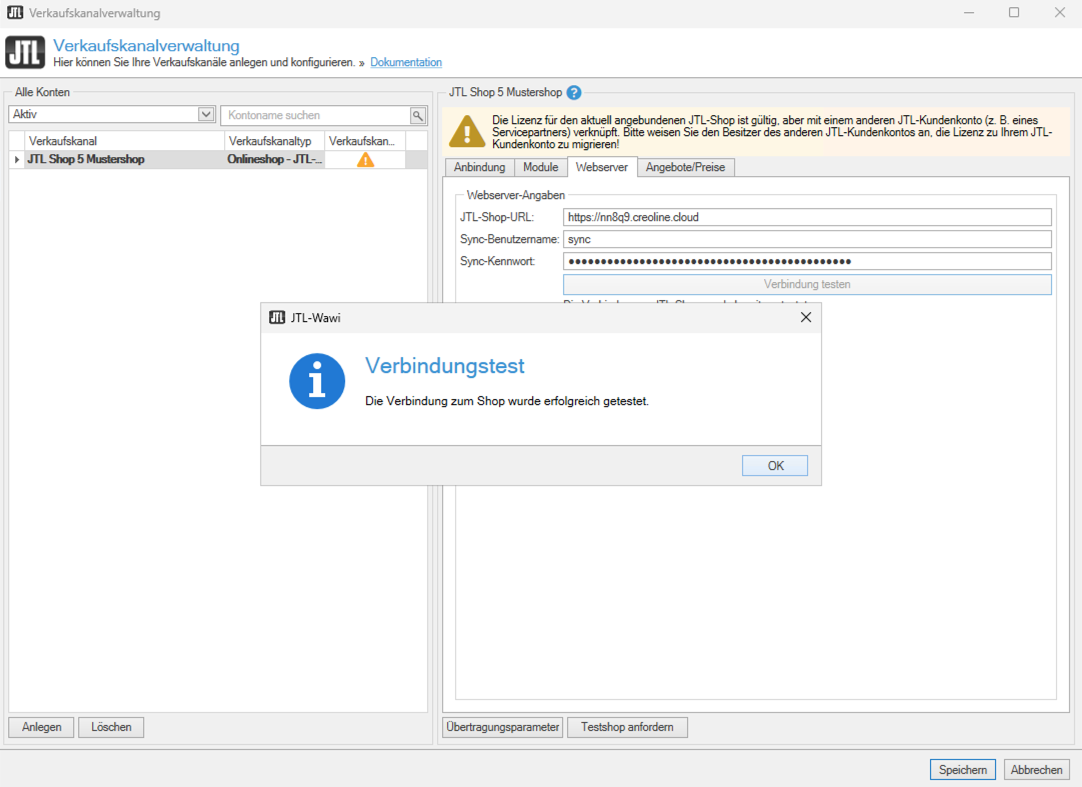Open the Angebote/Preise tab
This screenshot has height=787, width=1082.
tap(685, 167)
